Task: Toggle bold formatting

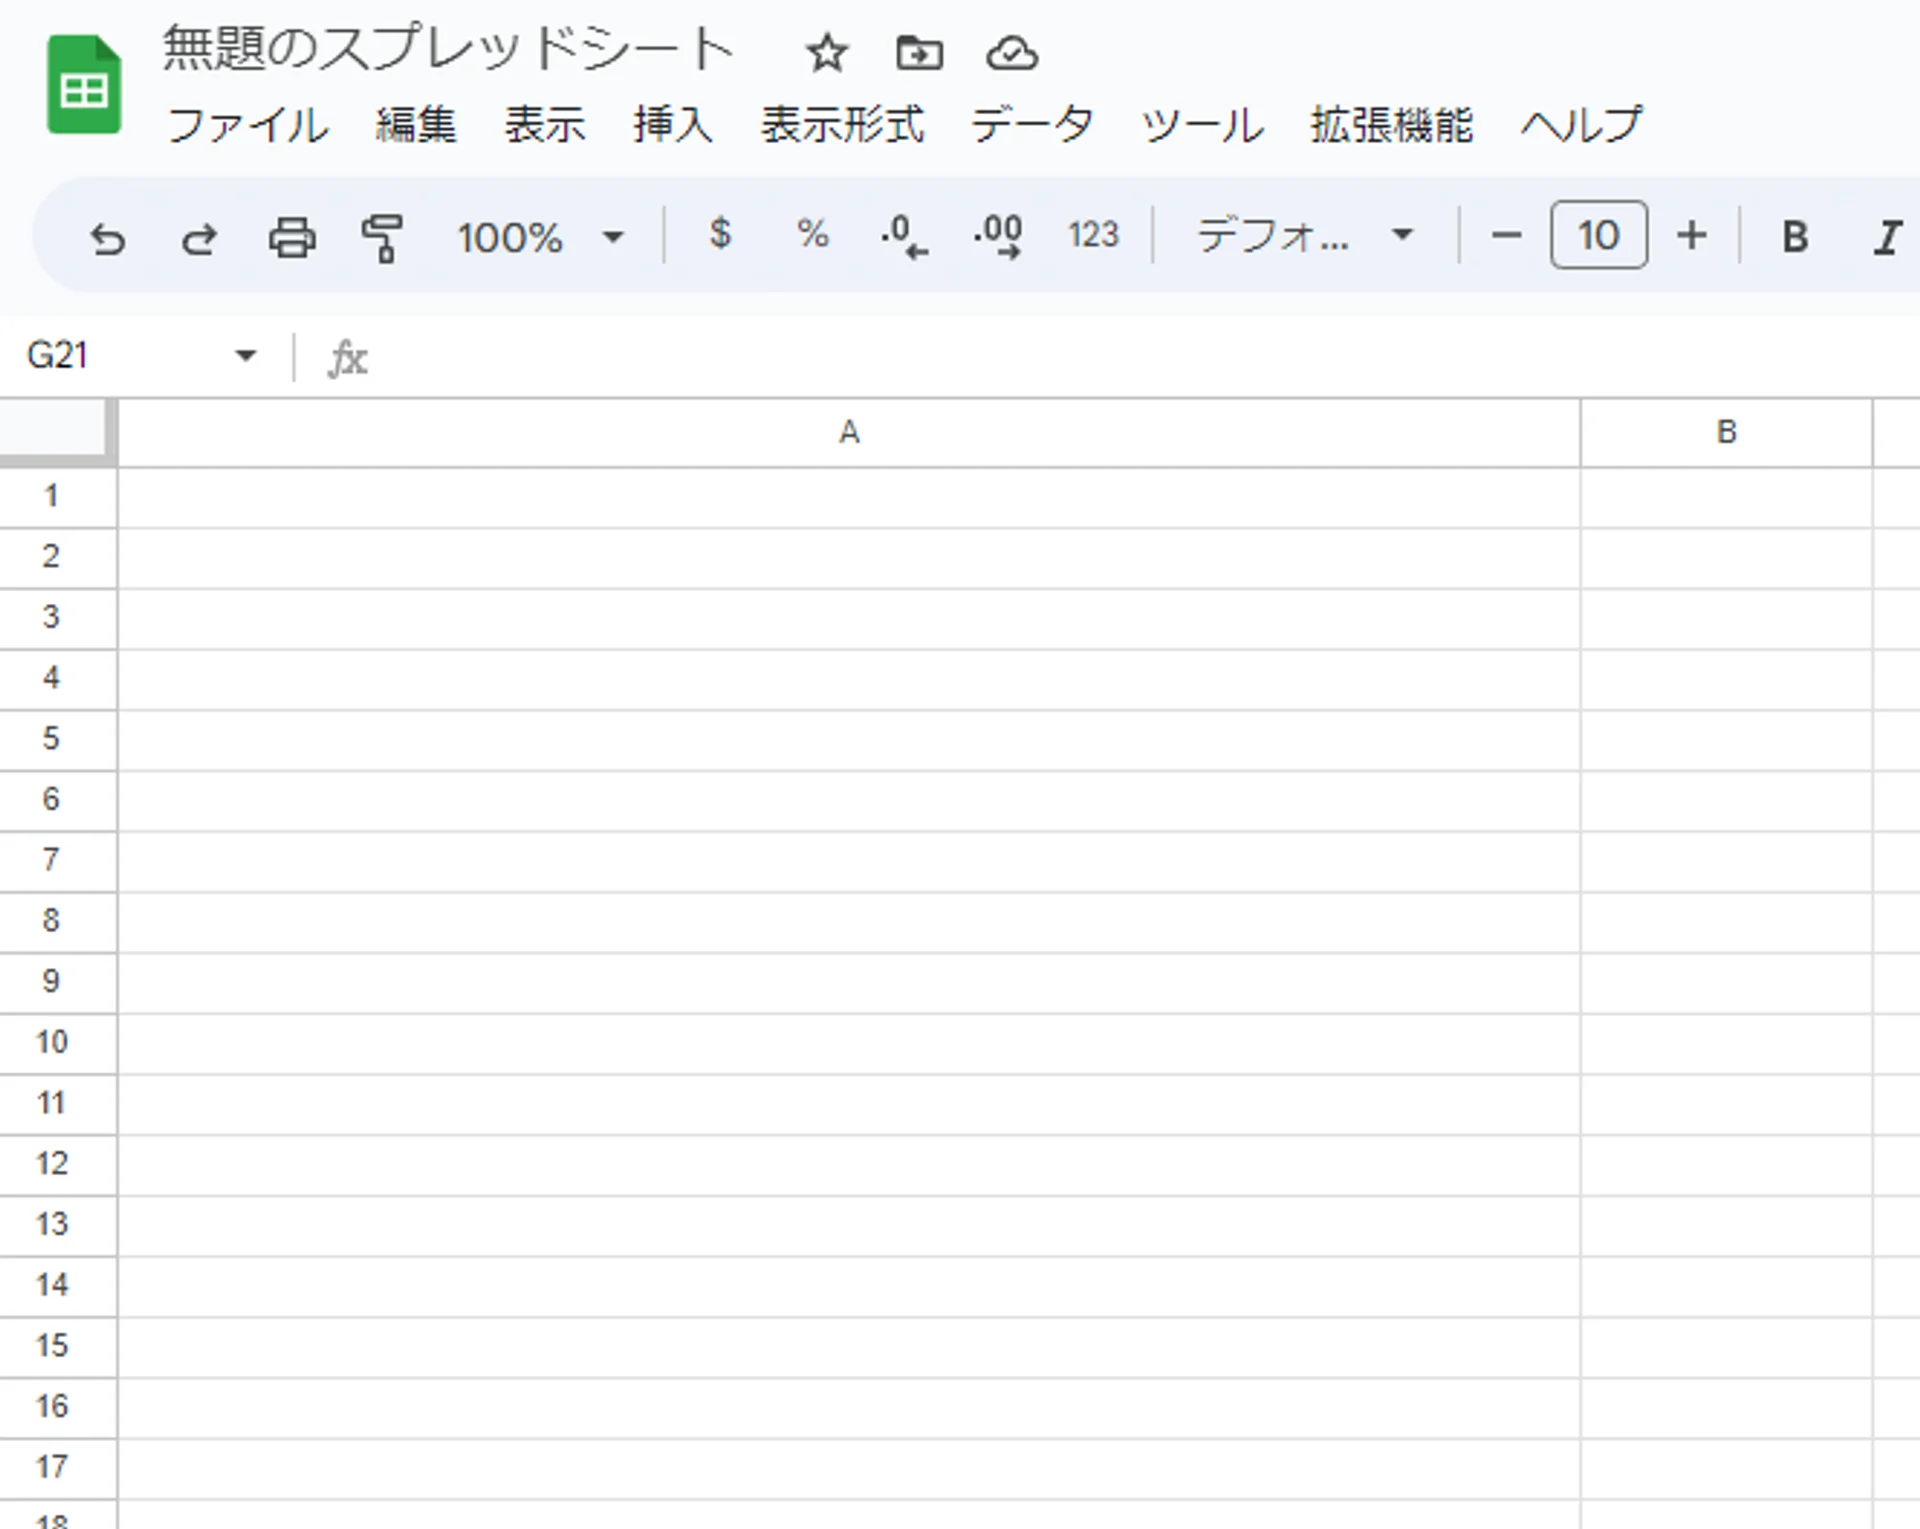Action: coord(1795,237)
